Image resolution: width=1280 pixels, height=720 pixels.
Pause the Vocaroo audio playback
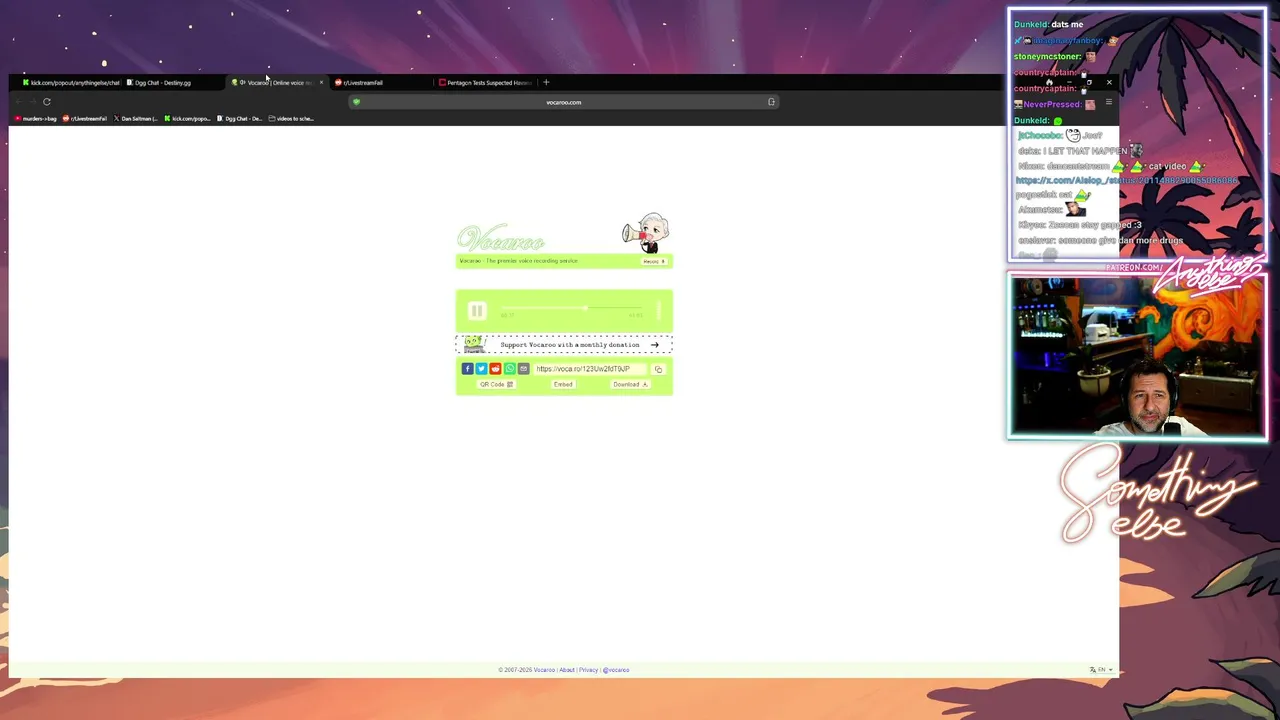coord(477,311)
